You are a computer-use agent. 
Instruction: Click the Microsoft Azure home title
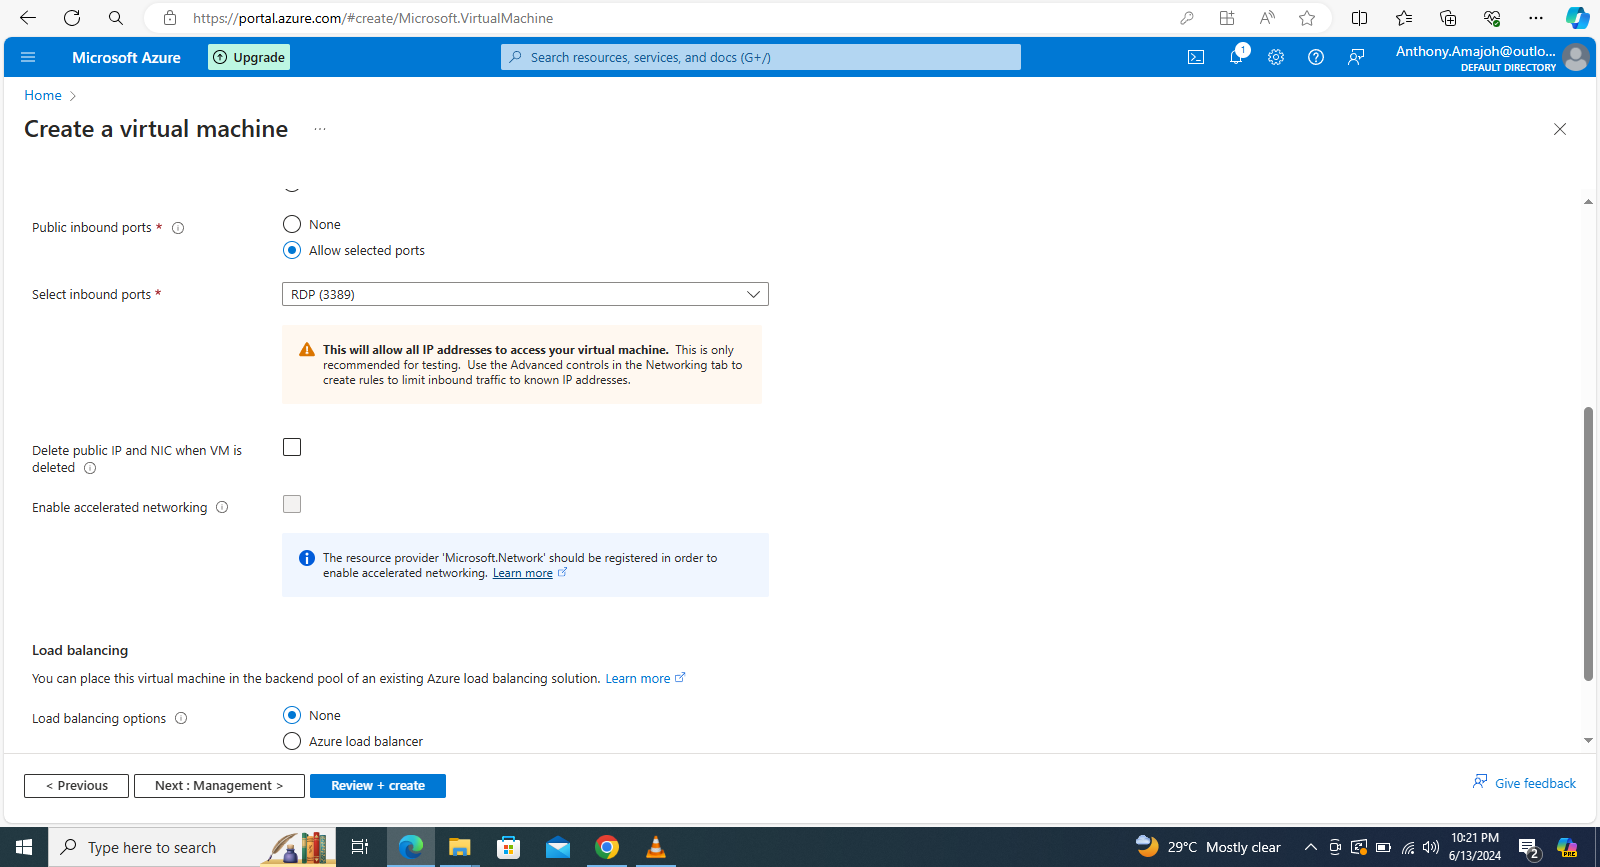click(126, 57)
